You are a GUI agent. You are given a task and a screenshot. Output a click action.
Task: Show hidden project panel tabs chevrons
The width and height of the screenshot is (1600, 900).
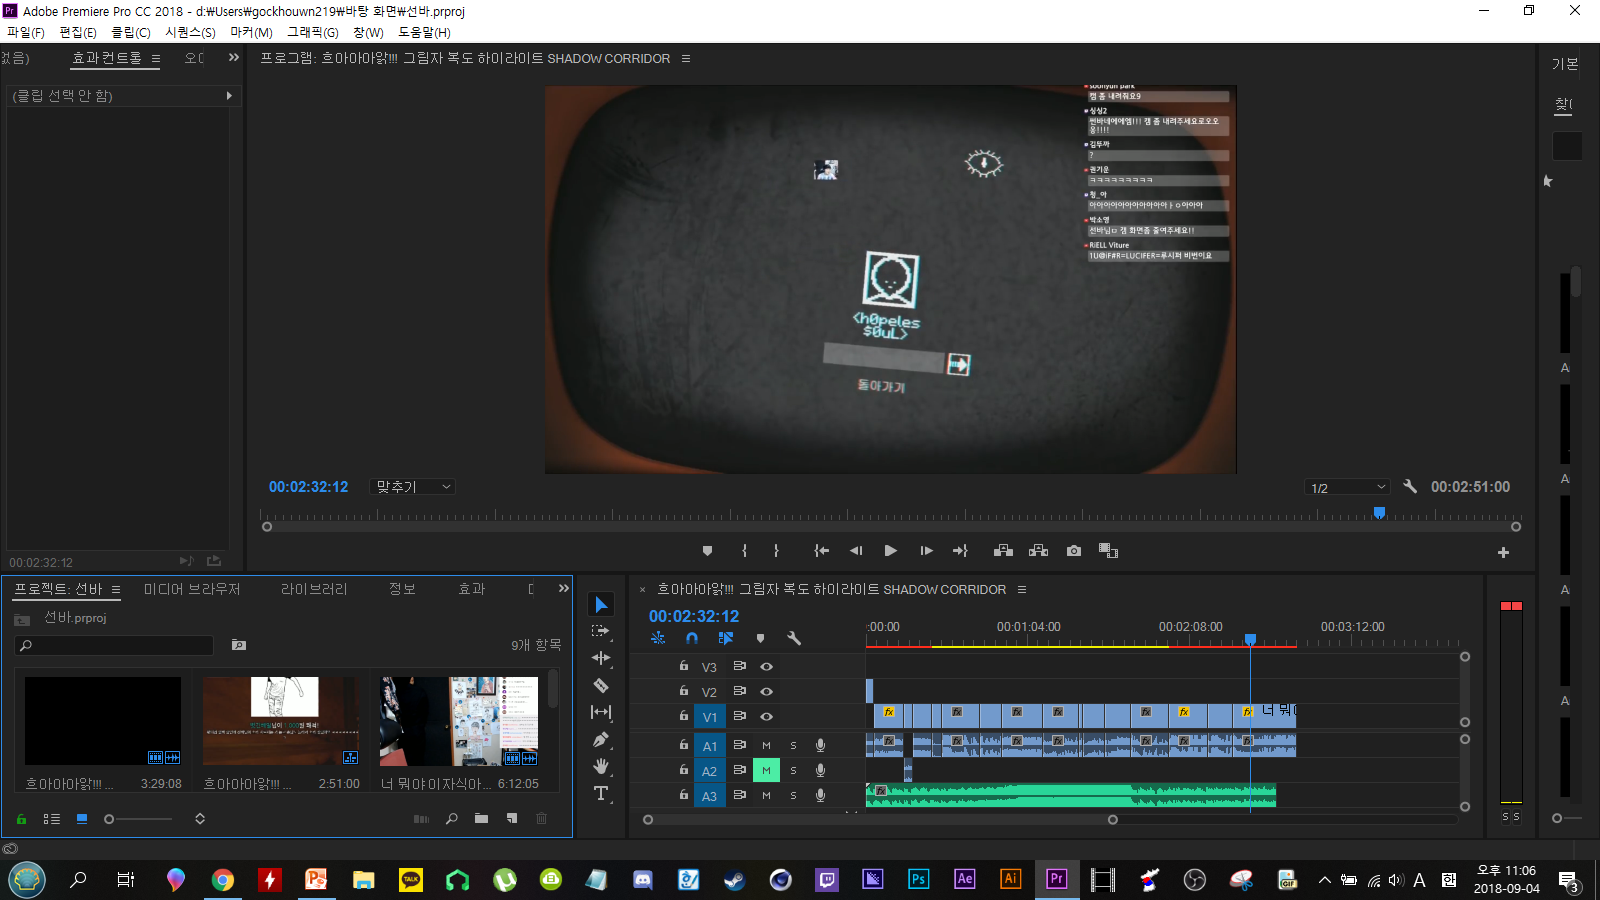coord(564,588)
